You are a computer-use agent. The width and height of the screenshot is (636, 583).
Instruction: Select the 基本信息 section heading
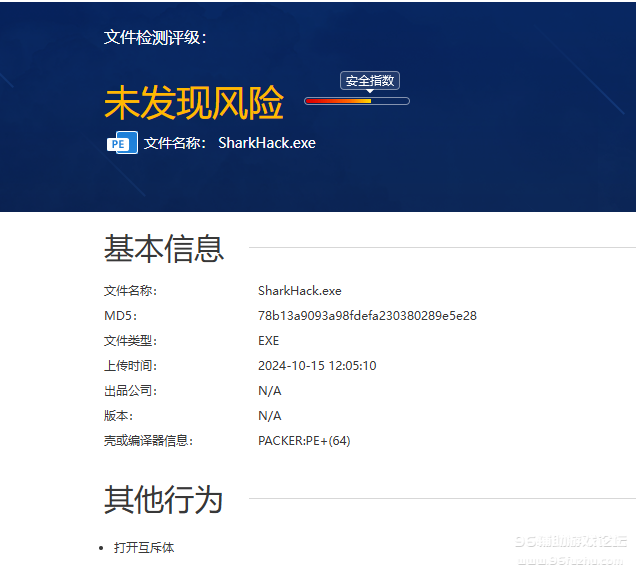click(x=164, y=248)
